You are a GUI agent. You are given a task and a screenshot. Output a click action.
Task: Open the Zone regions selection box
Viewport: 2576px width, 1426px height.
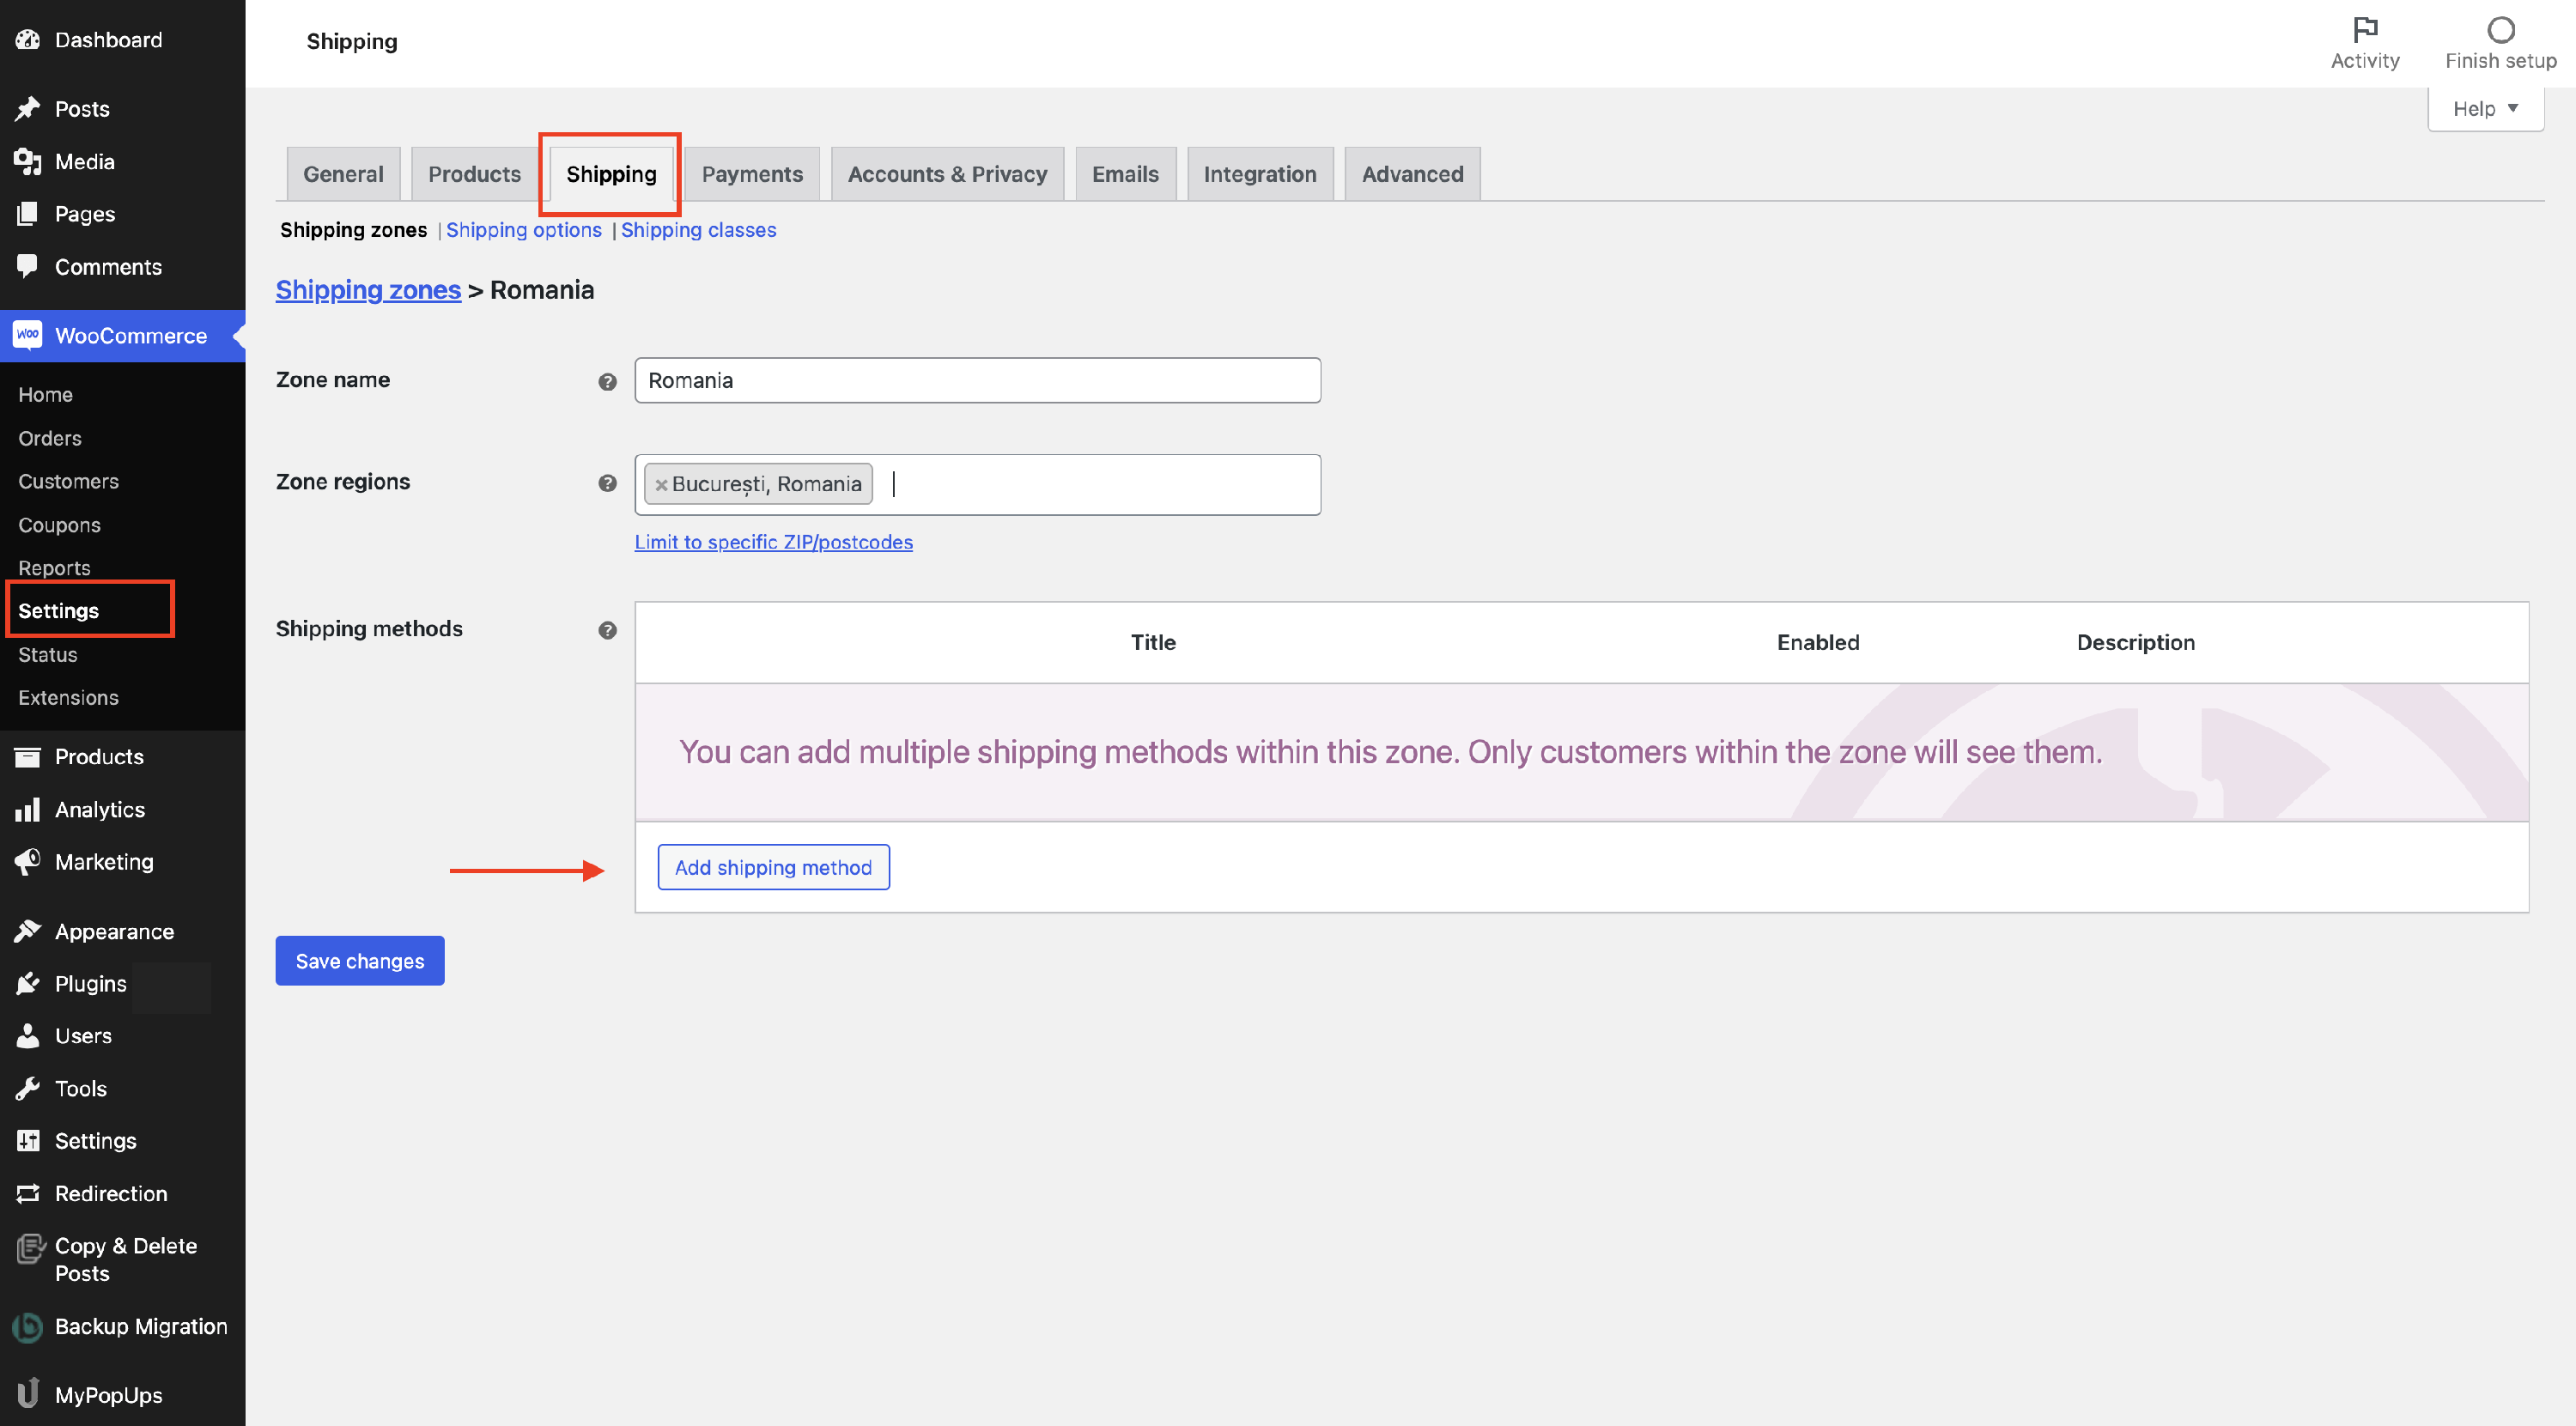pyautogui.click(x=1100, y=485)
